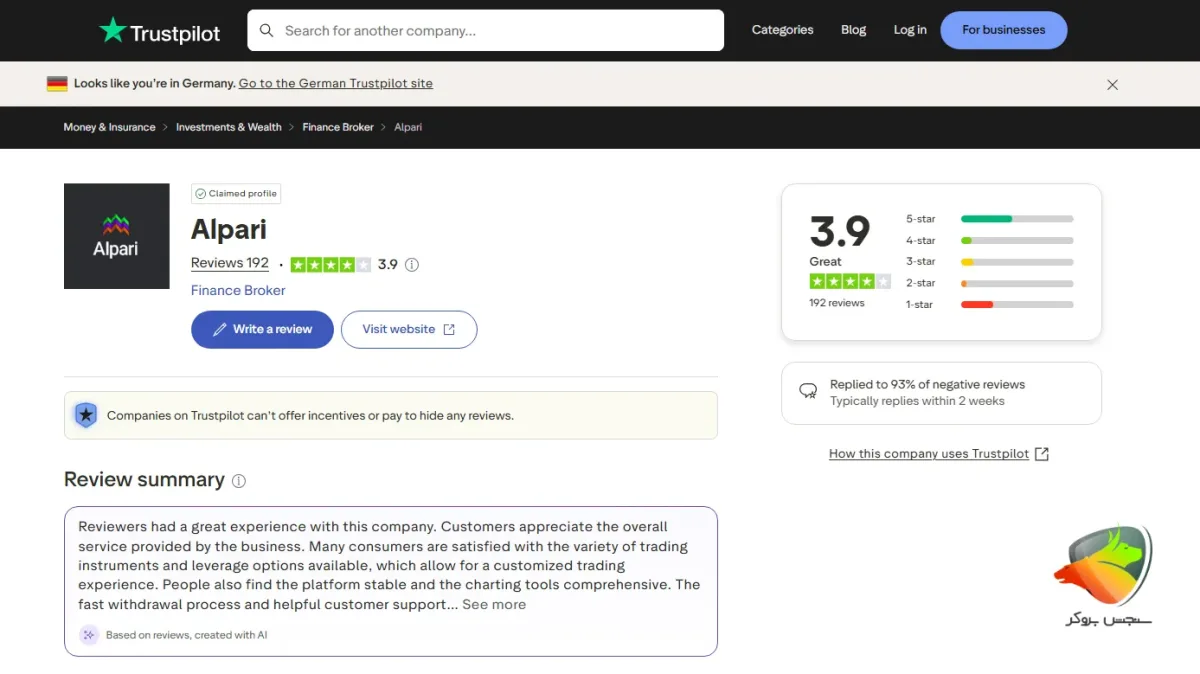Viewport: 1200px width, 674px height.
Task: Click the info icon next to Review summary
Action: [239, 481]
